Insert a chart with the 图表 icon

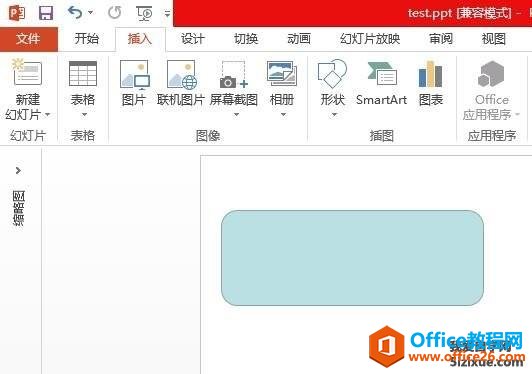[431, 73]
